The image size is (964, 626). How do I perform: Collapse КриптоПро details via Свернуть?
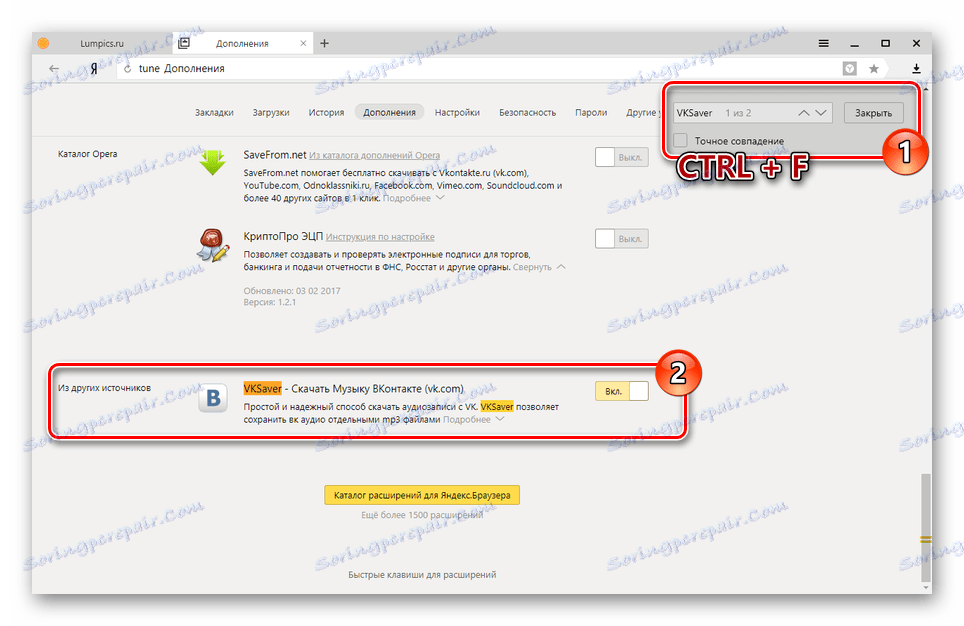539,267
